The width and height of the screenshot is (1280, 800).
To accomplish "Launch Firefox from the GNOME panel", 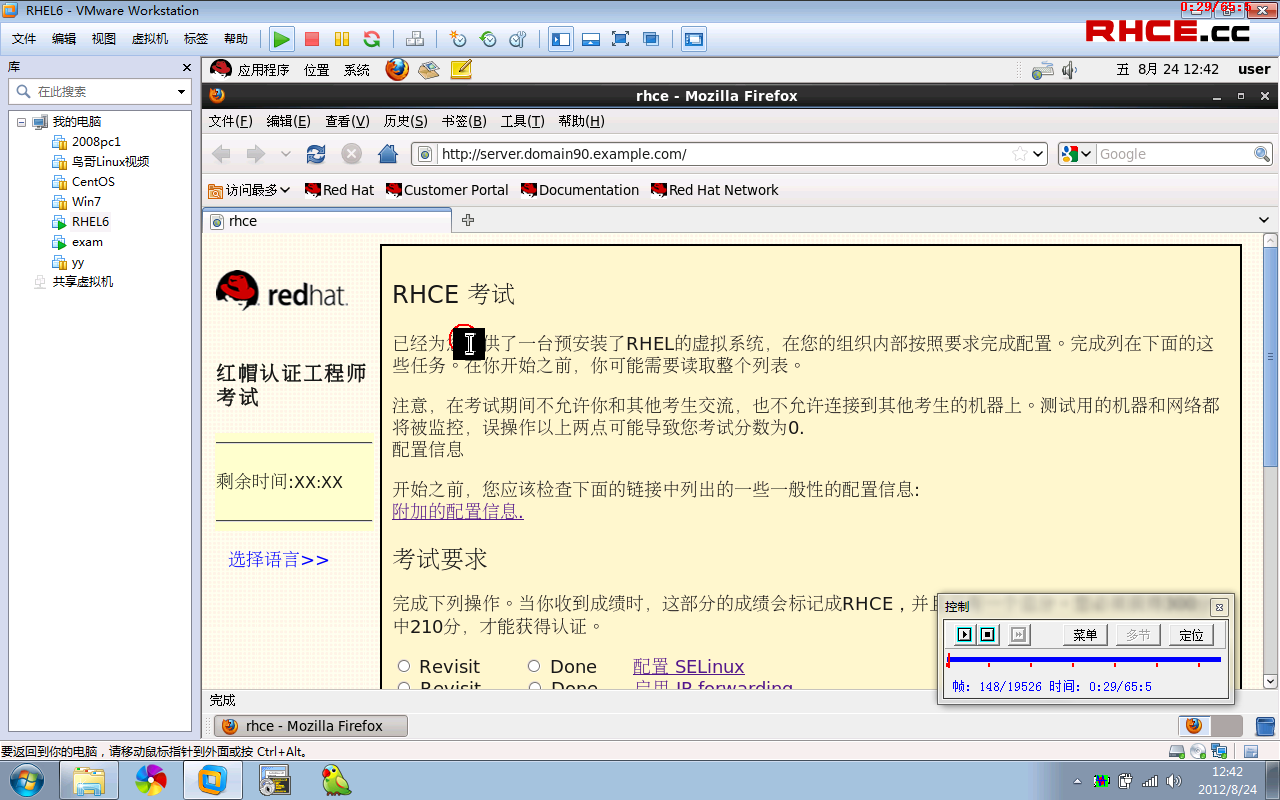I will [x=397, y=69].
